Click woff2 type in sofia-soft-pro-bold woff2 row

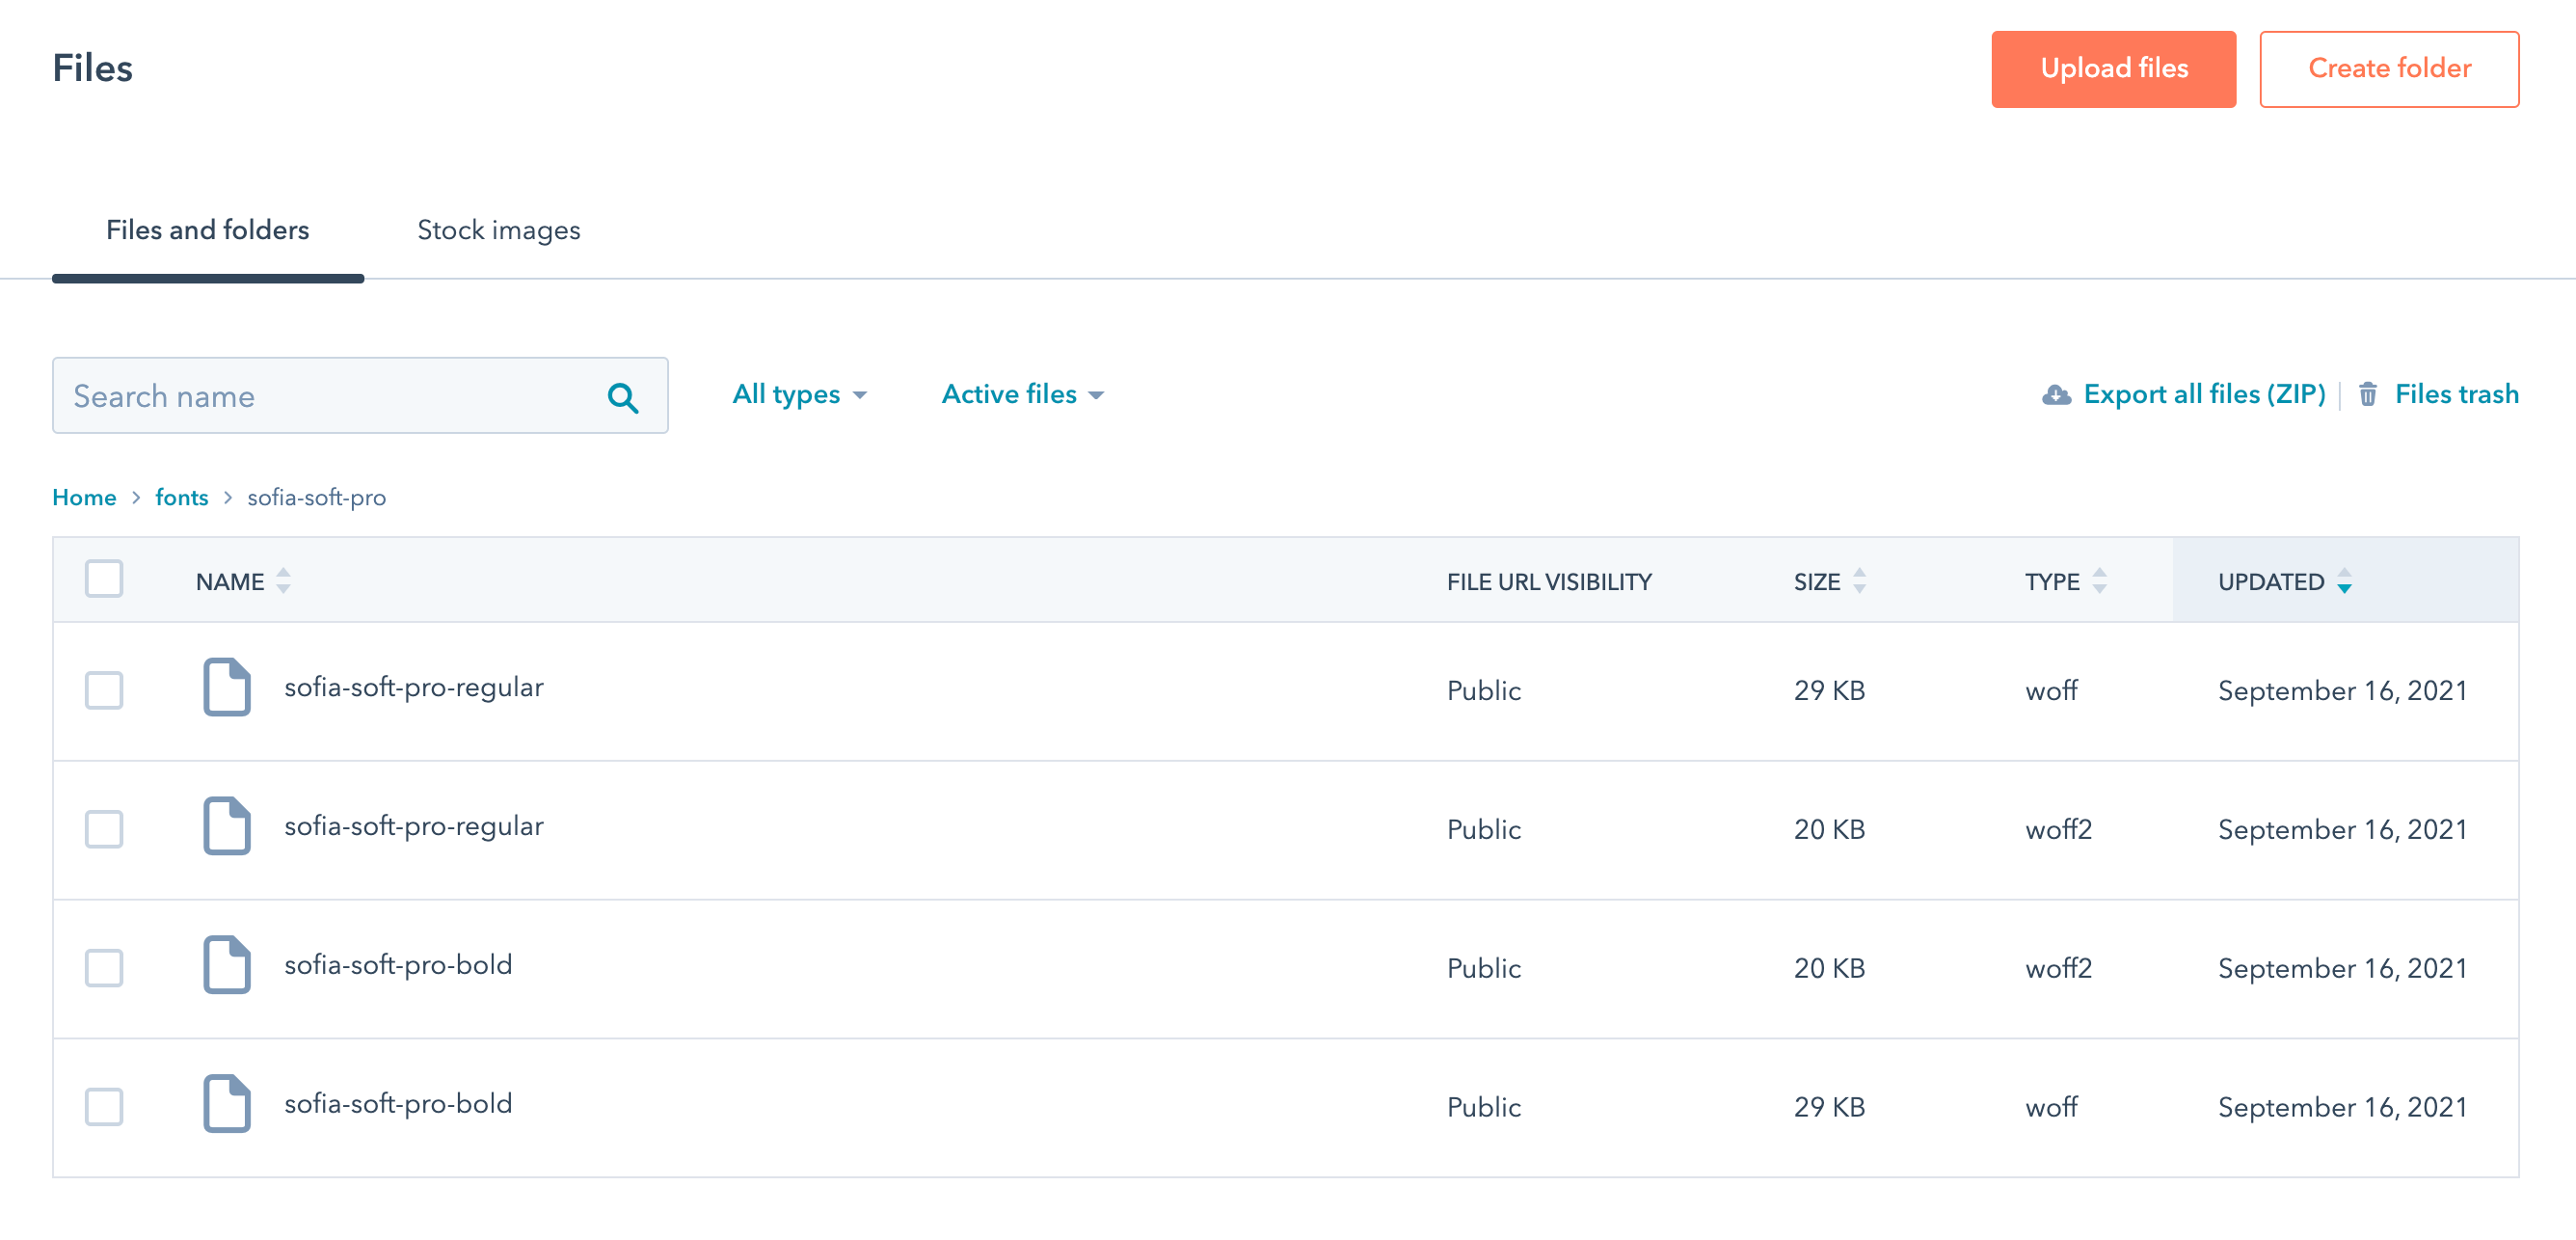click(2058, 969)
